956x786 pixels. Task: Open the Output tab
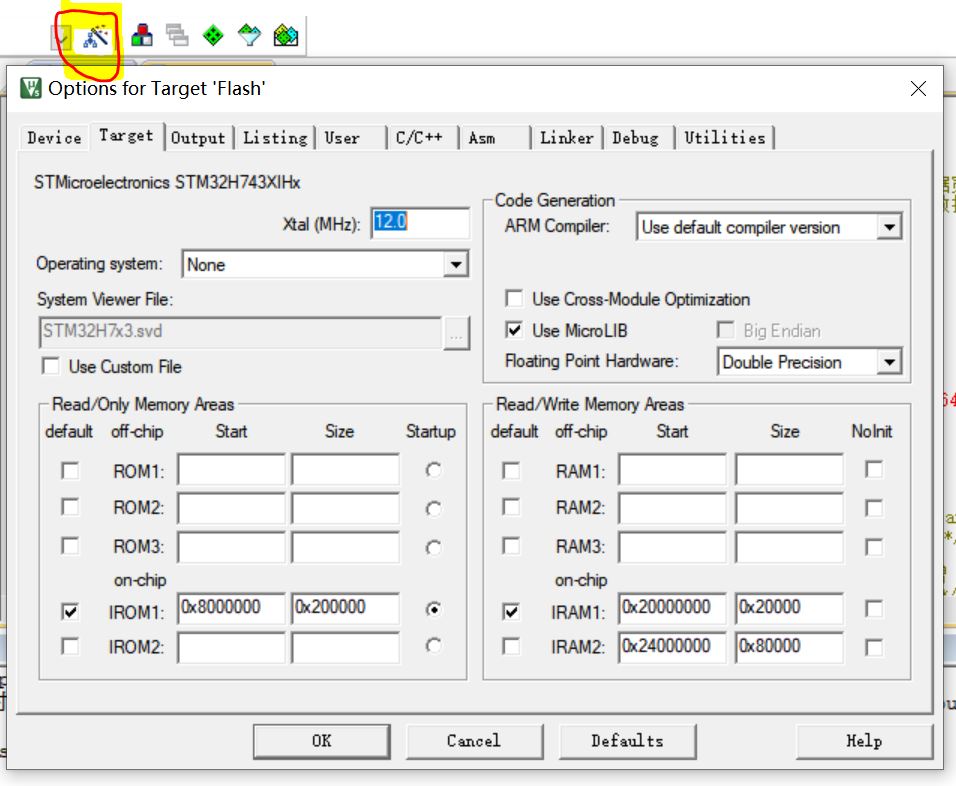pos(198,138)
